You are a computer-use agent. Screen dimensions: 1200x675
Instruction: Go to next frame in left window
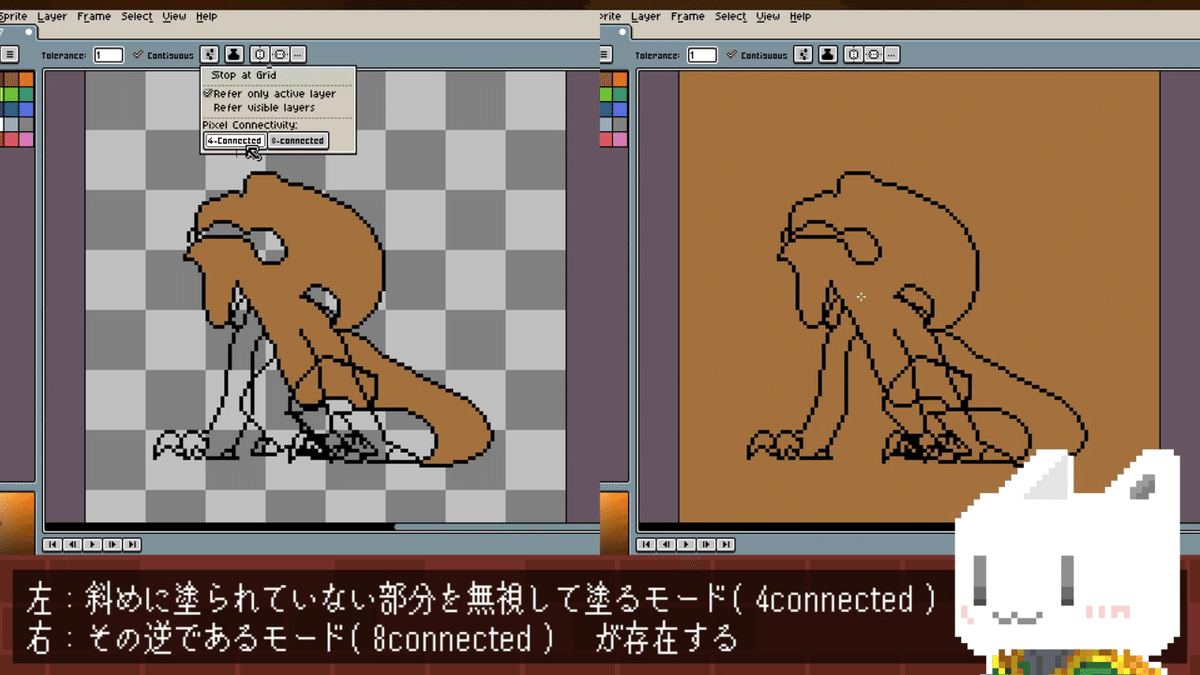coord(112,545)
